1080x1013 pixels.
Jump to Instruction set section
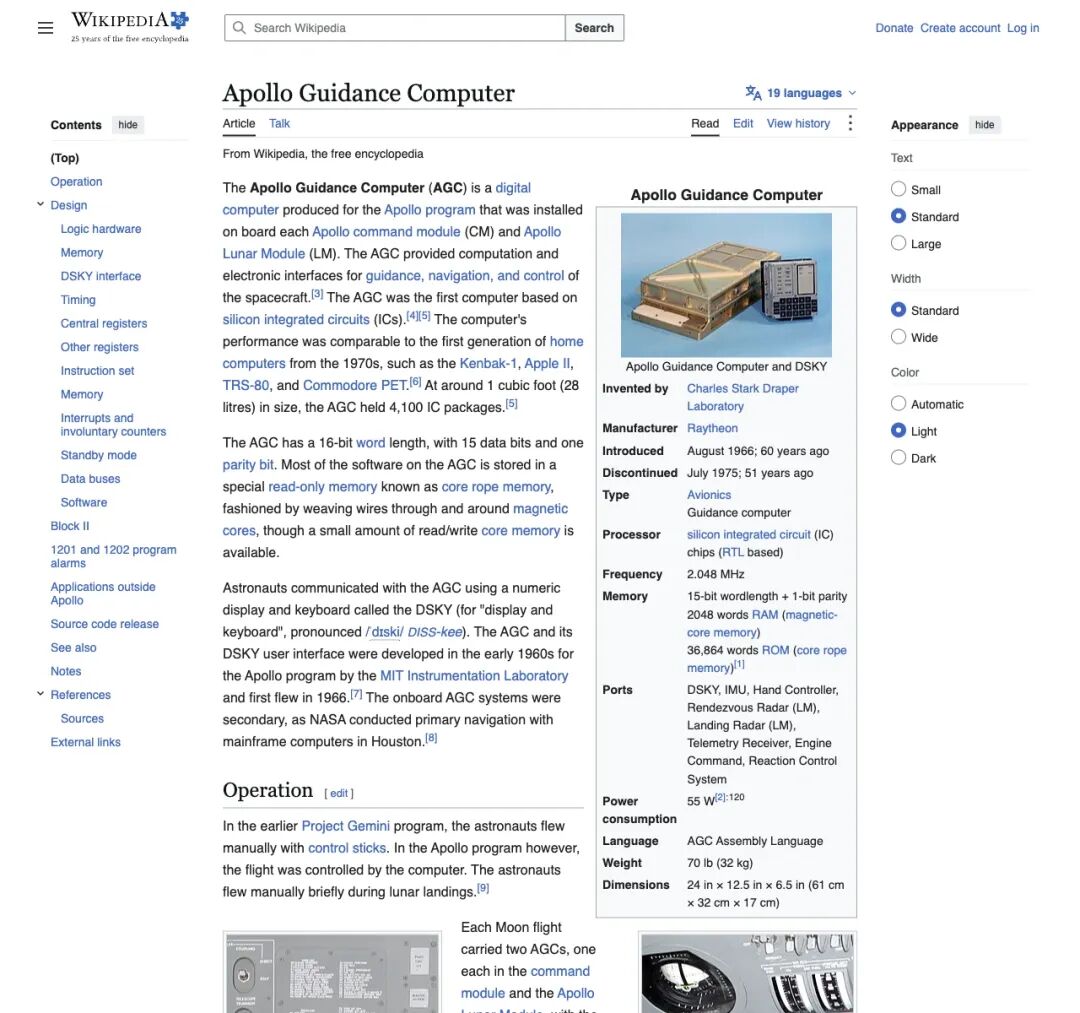97,370
